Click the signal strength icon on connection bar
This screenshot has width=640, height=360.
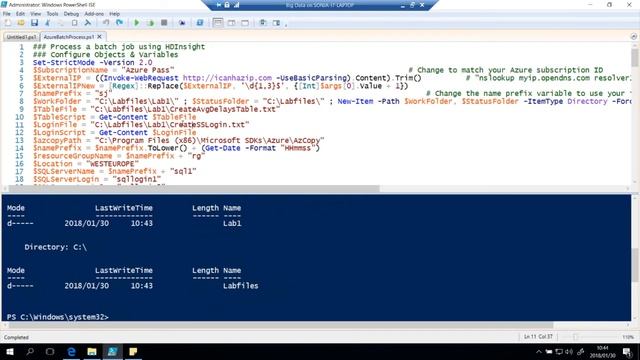236,5
